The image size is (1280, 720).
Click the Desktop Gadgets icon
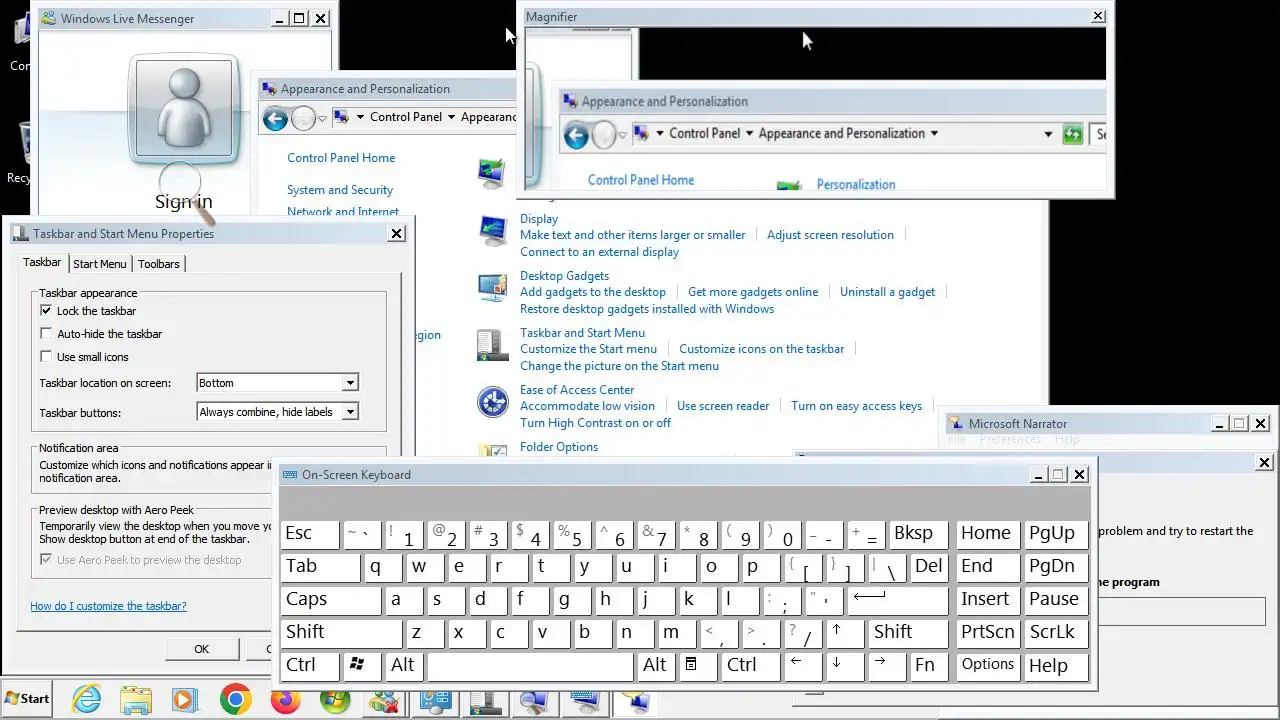click(492, 288)
